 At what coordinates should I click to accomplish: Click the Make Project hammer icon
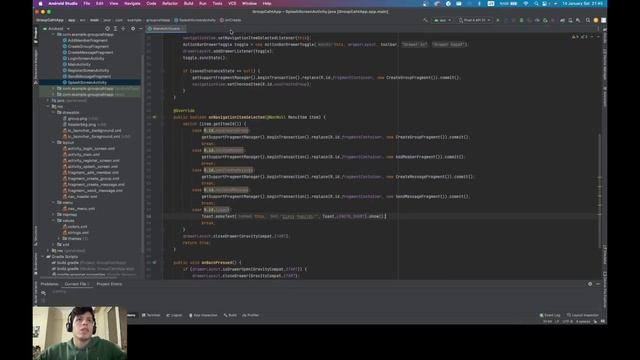pos(425,20)
